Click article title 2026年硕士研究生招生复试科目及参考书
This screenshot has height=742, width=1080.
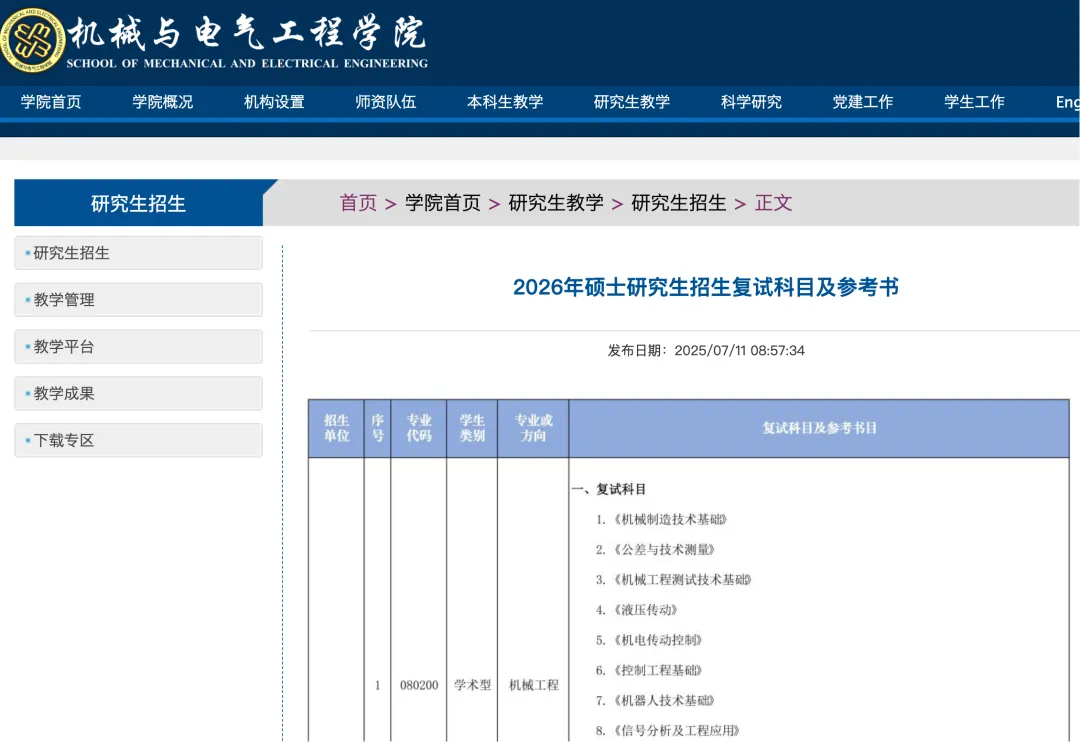click(706, 287)
